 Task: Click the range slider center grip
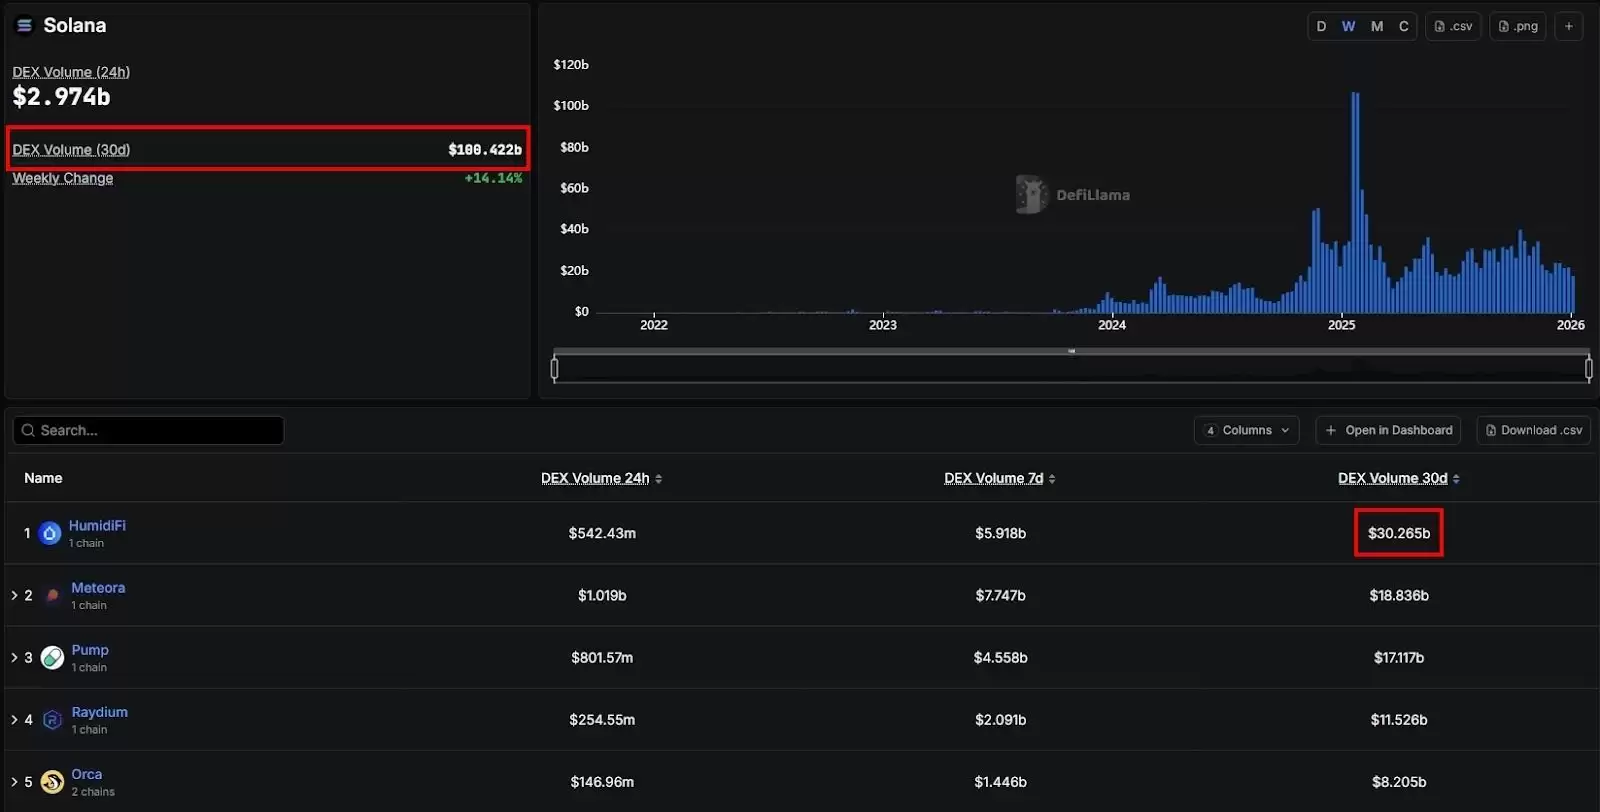pyautogui.click(x=1071, y=352)
